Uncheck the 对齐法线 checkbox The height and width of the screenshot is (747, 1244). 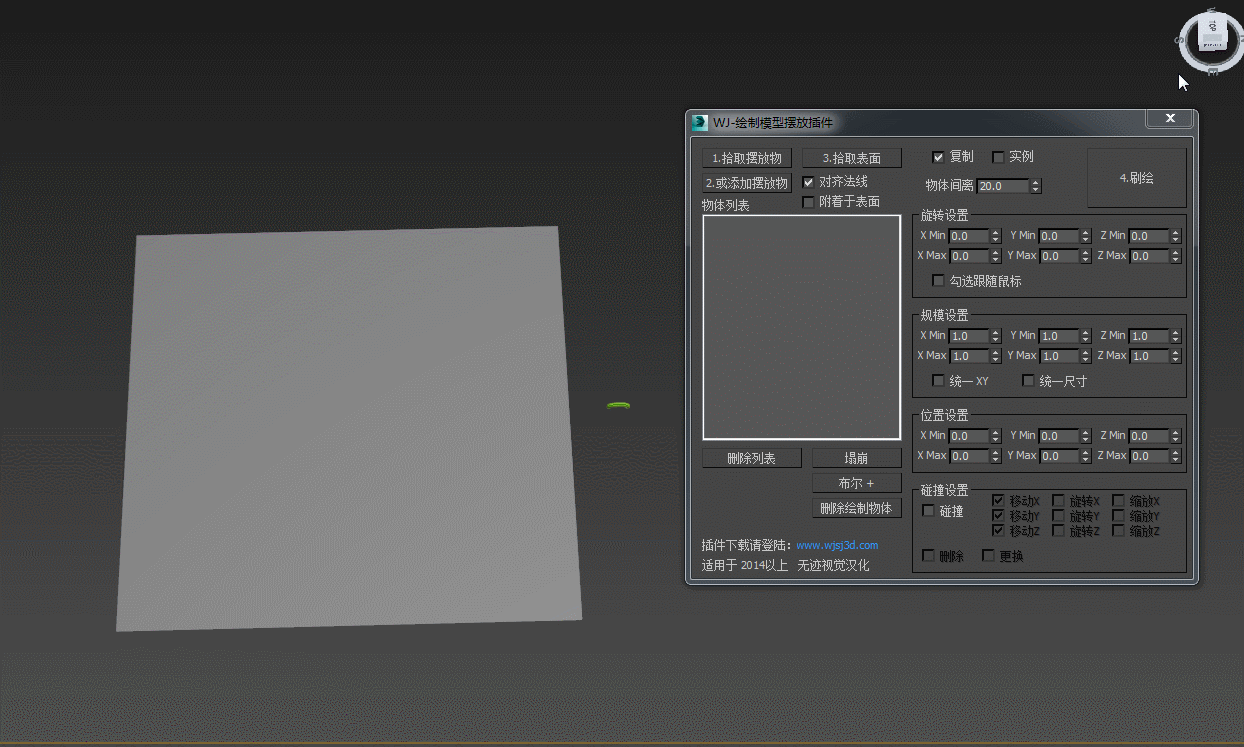pyautogui.click(x=809, y=182)
